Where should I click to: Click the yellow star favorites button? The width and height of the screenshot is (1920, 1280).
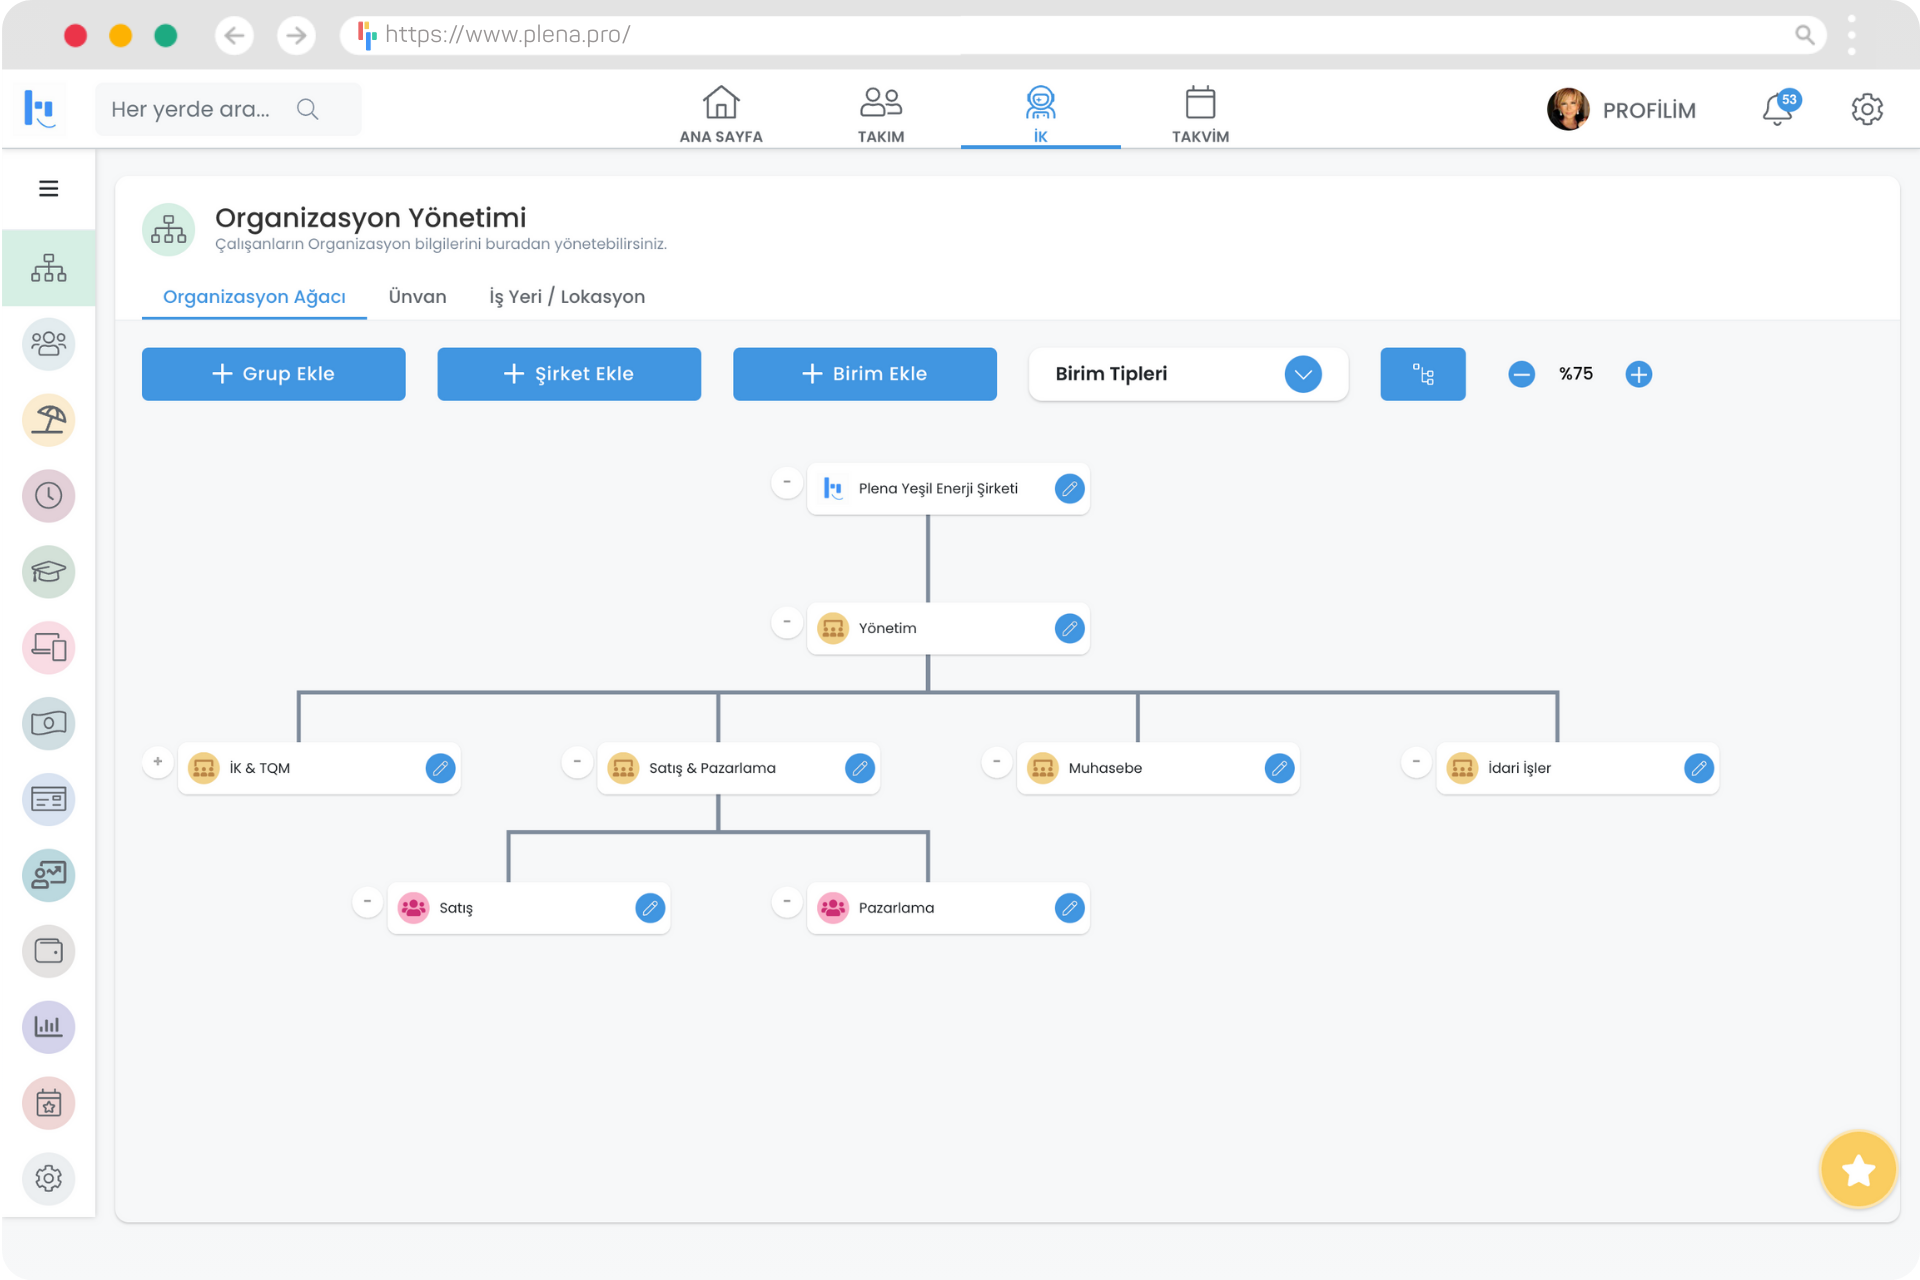click(1858, 1169)
